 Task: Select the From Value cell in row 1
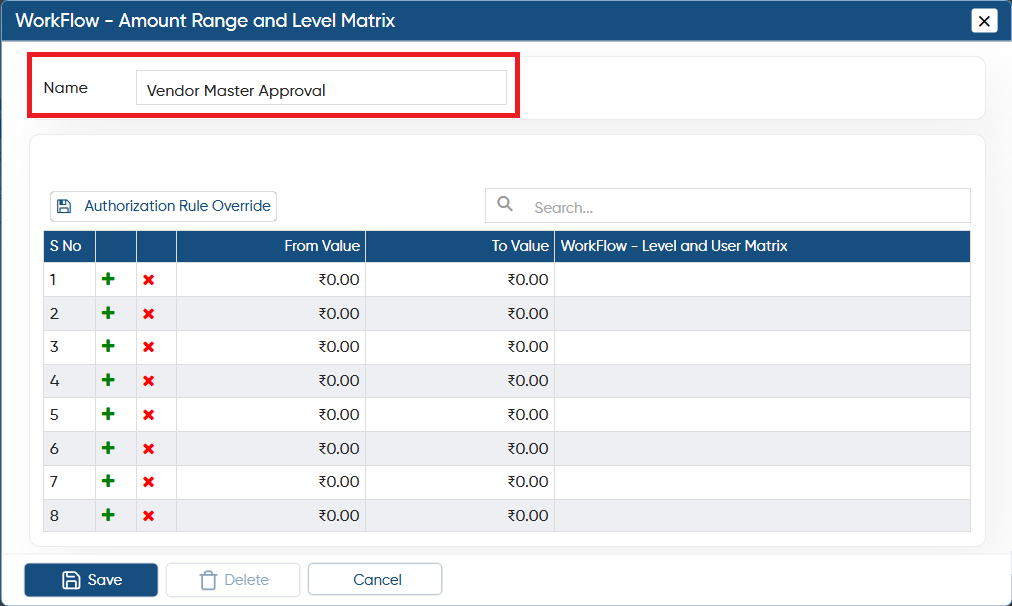point(271,279)
